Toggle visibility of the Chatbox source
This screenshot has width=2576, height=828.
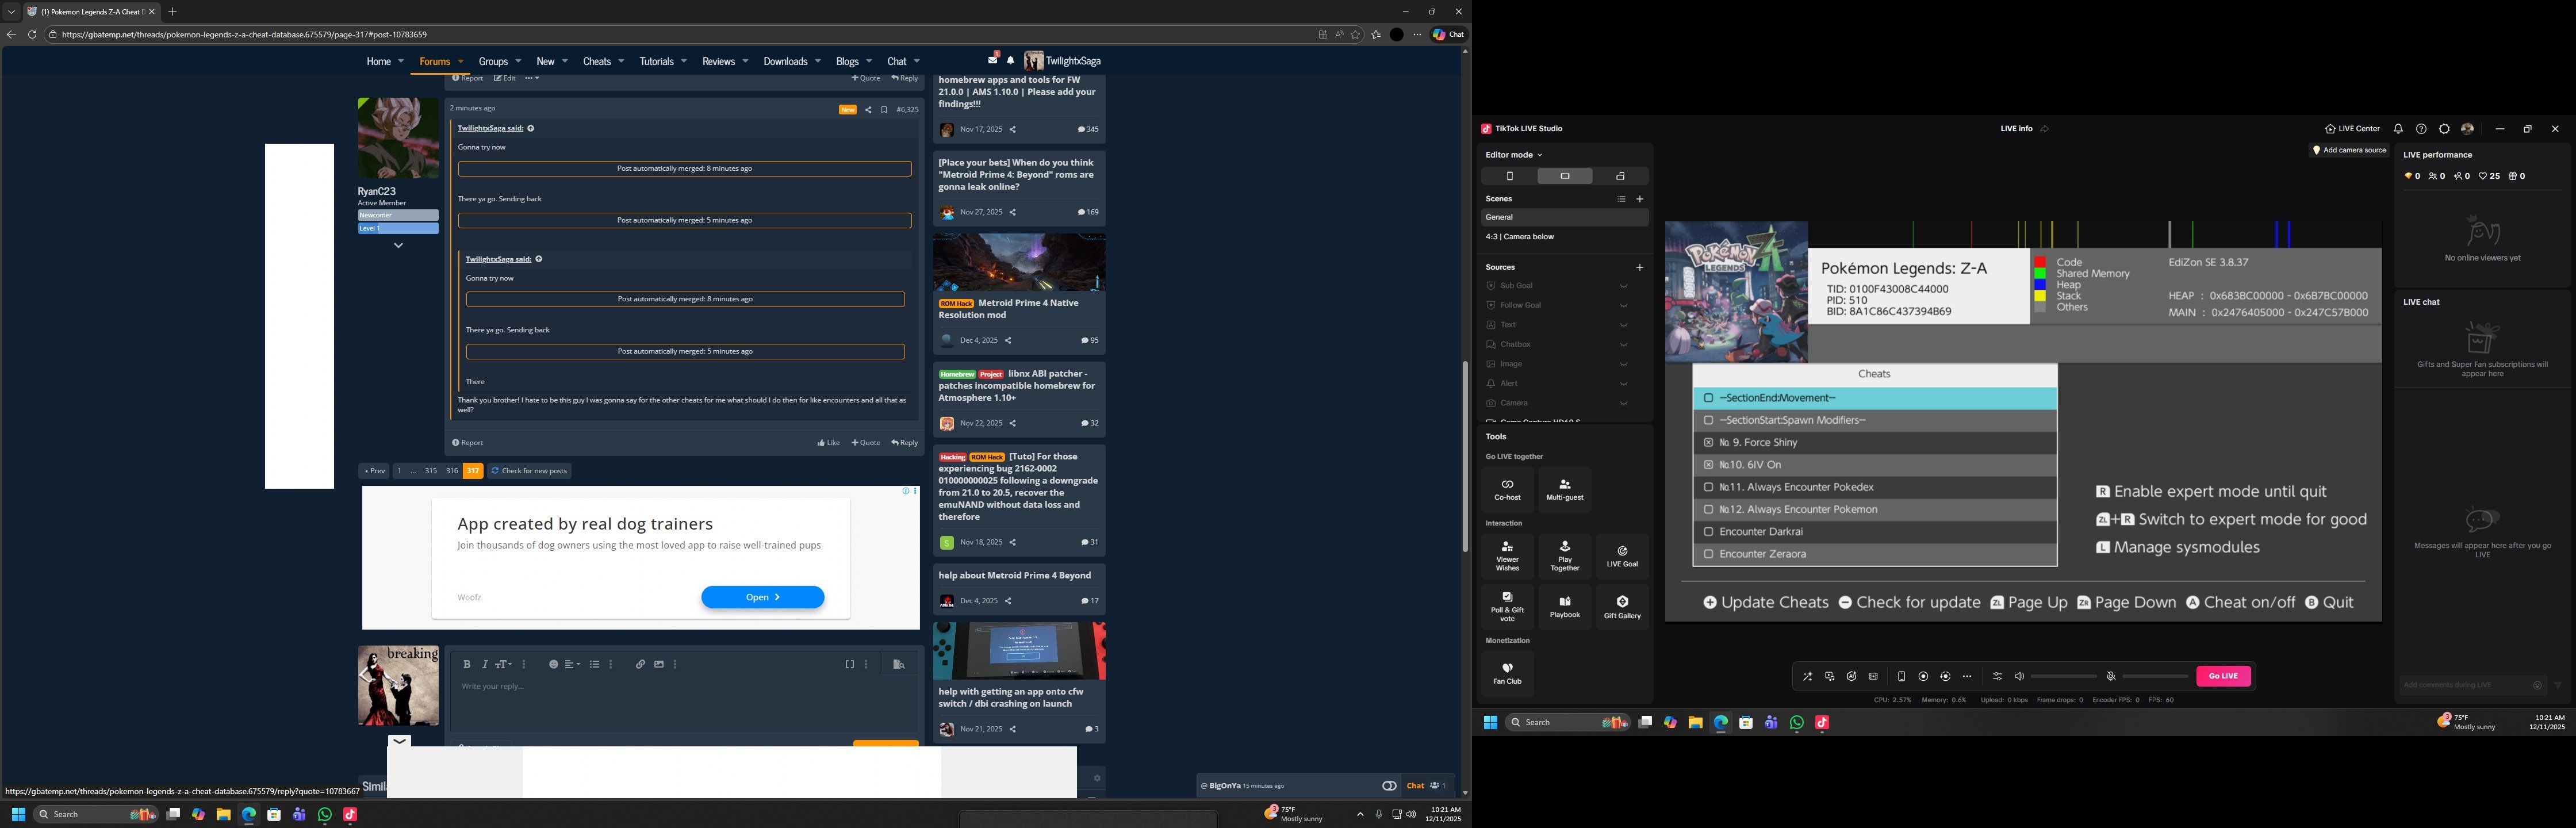point(1623,344)
